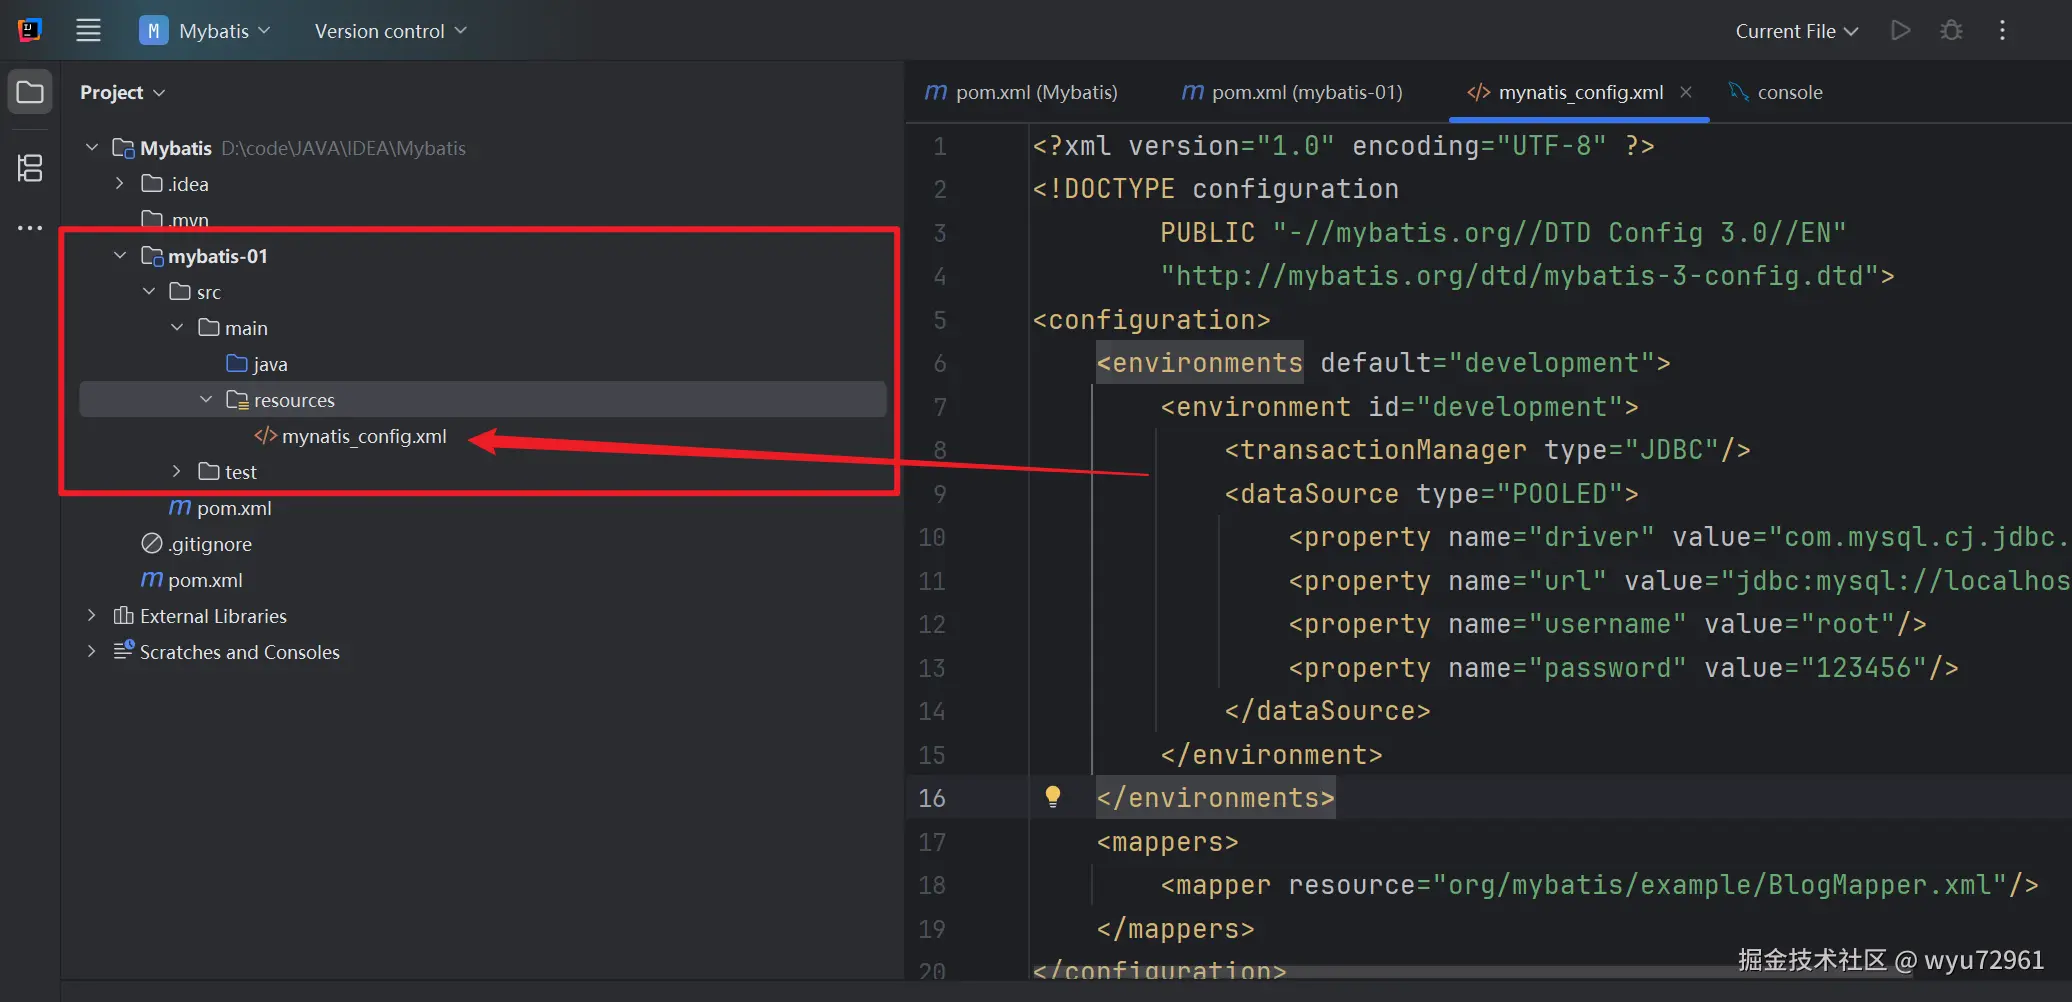This screenshot has height=1002, width=2072.
Task: Open the more actions kebab menu
Action: pos(2002,31)
